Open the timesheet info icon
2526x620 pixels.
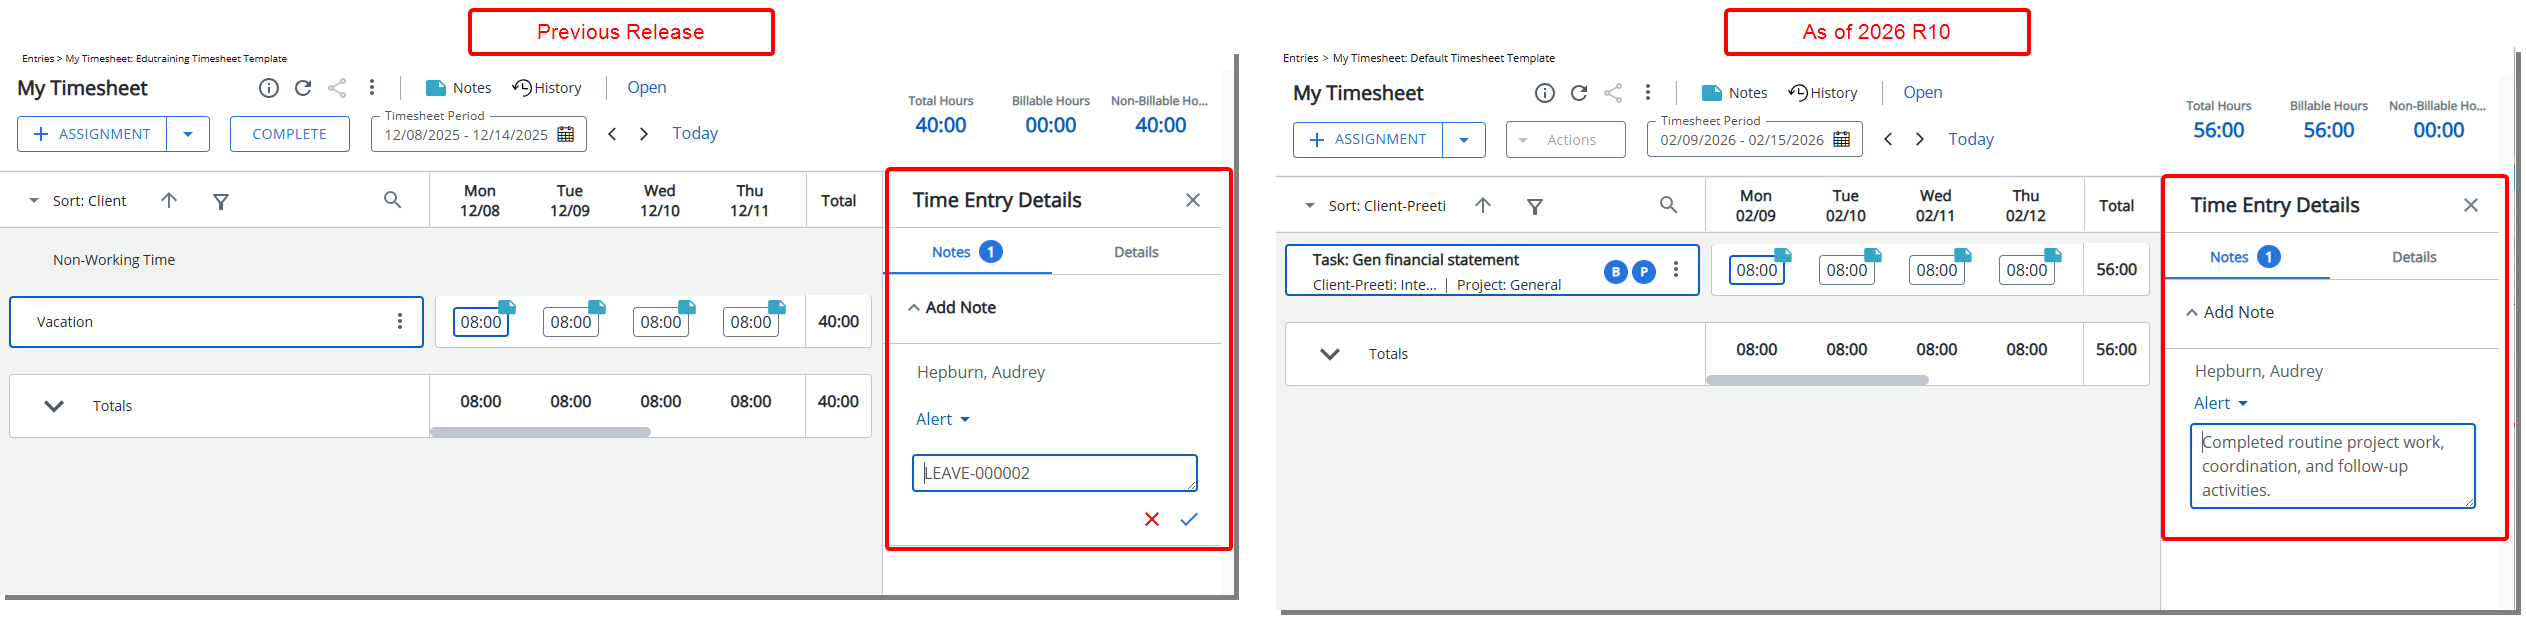[268, 87]
